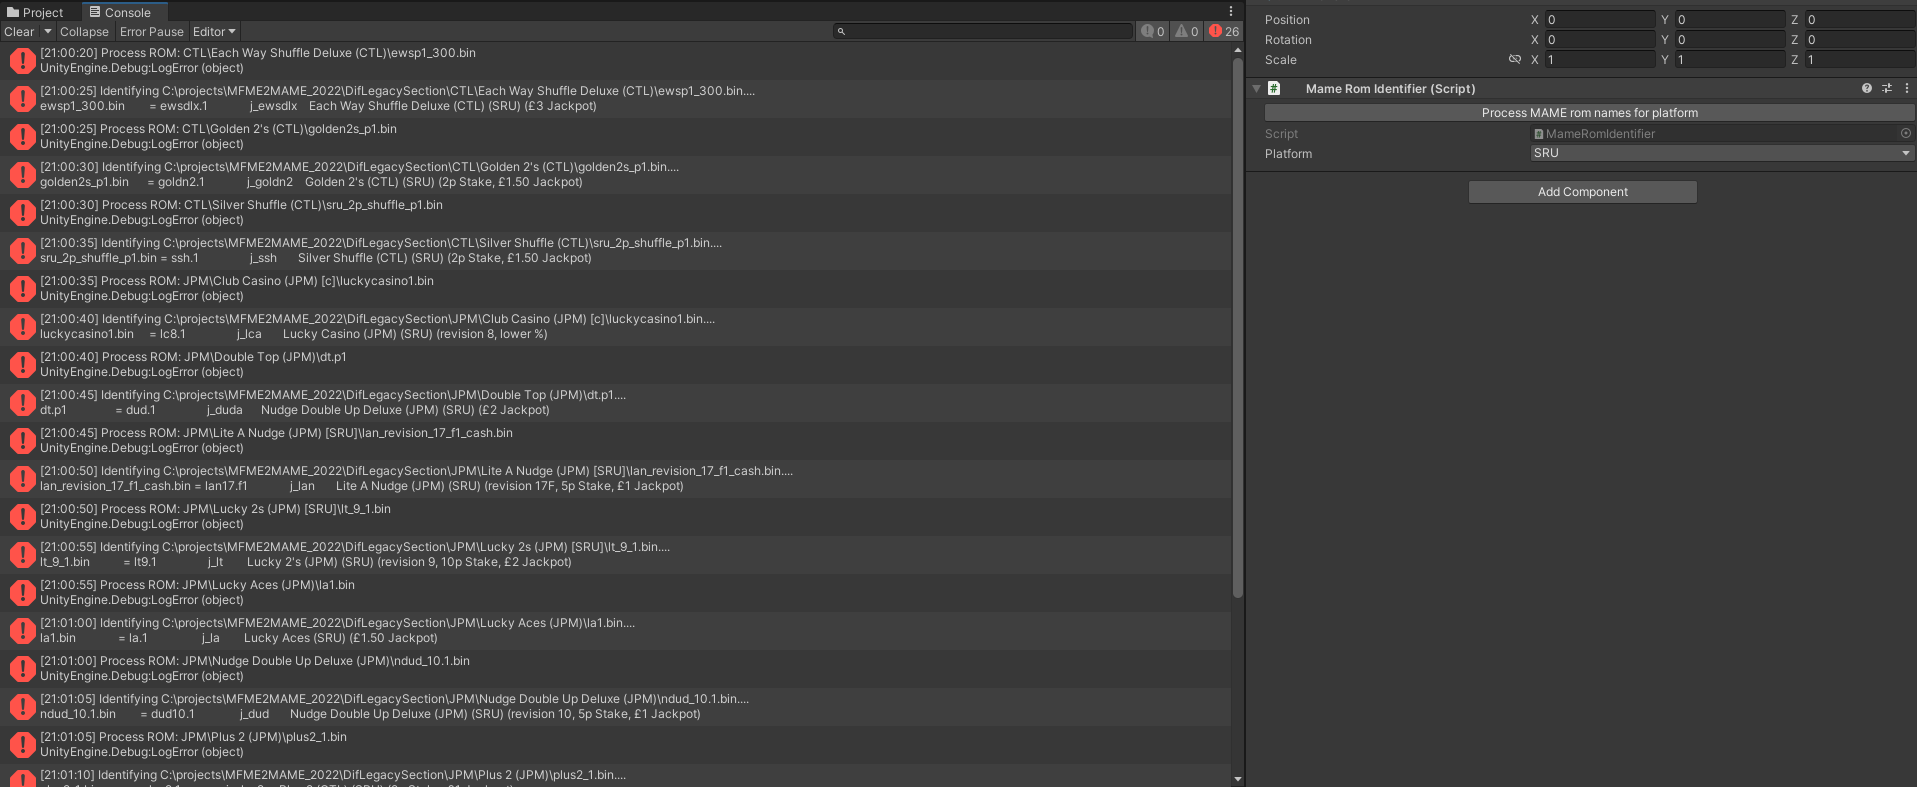Screen dimensions: 1917x787
Task: Open the Clear options dropdown arrow
Action: (x=47, y=32)
